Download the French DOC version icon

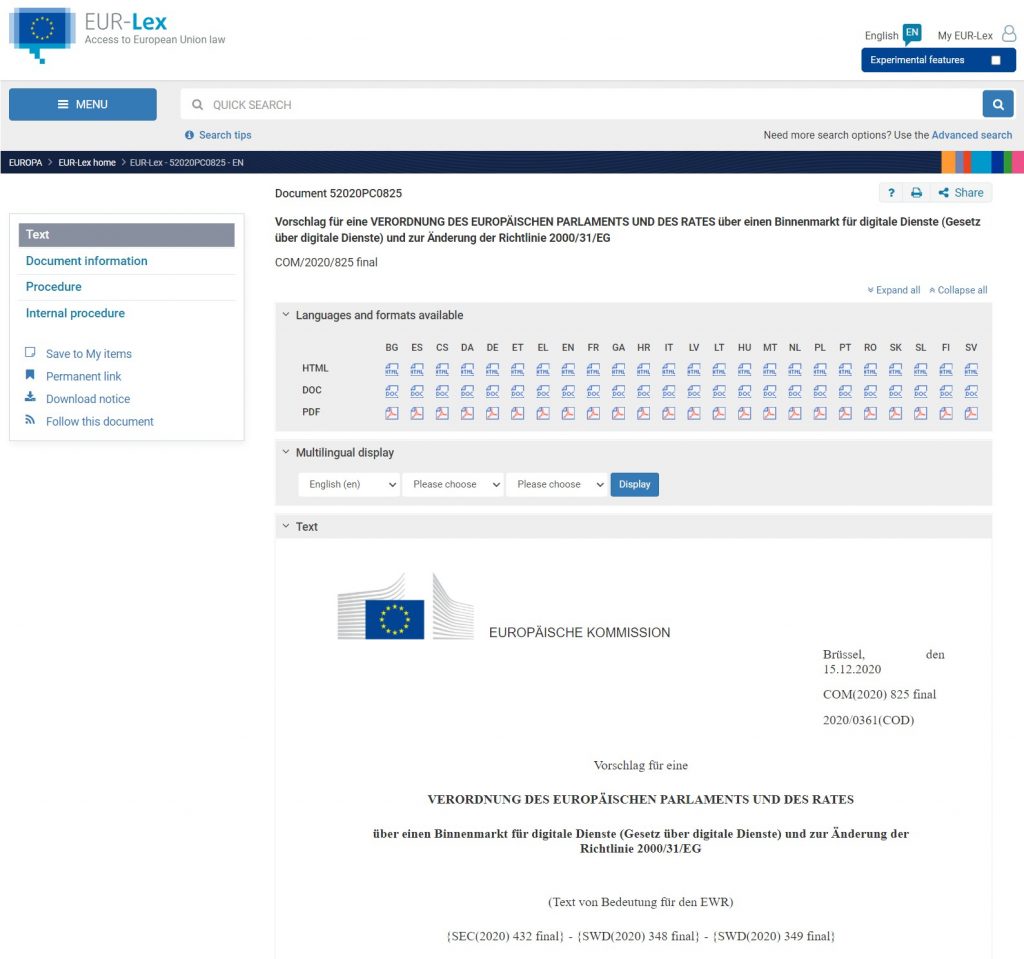click(x=593, y=391)
